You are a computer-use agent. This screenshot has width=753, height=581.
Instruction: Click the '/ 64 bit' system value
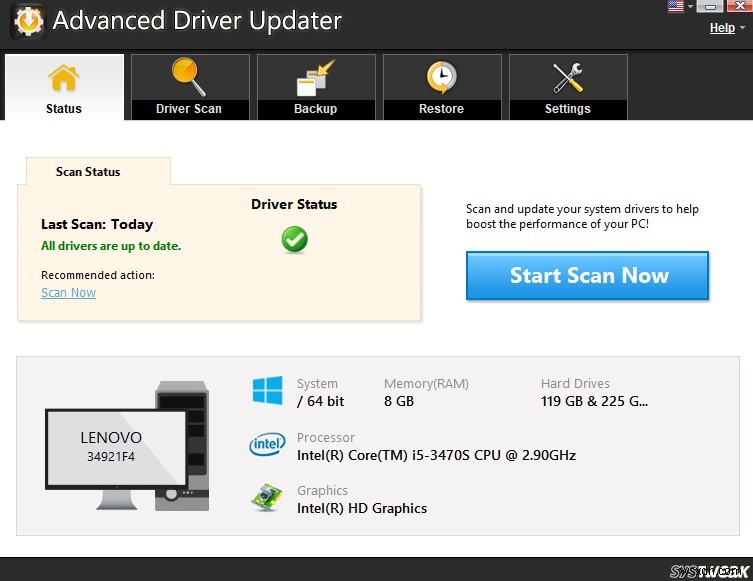pyautogui.click(x=320, y=401)
